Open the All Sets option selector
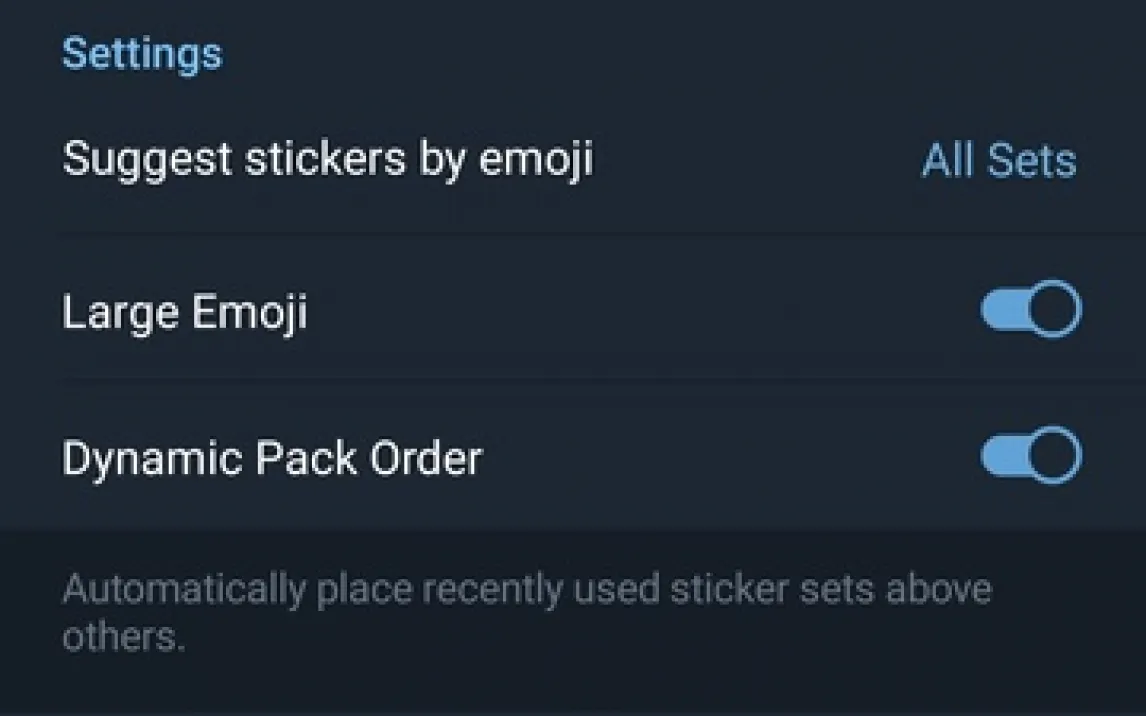 pos(998,160)
